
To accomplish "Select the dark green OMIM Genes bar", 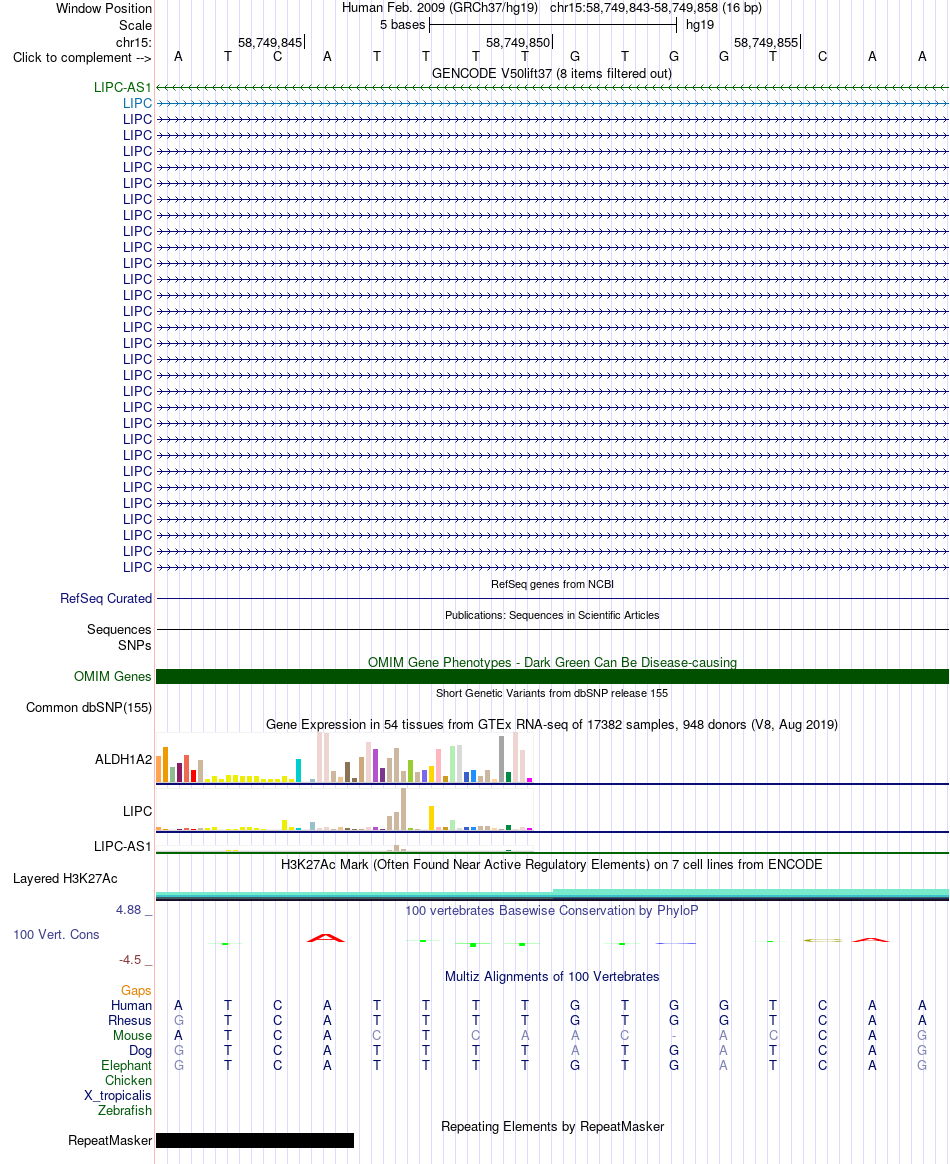I will point(552,676).
